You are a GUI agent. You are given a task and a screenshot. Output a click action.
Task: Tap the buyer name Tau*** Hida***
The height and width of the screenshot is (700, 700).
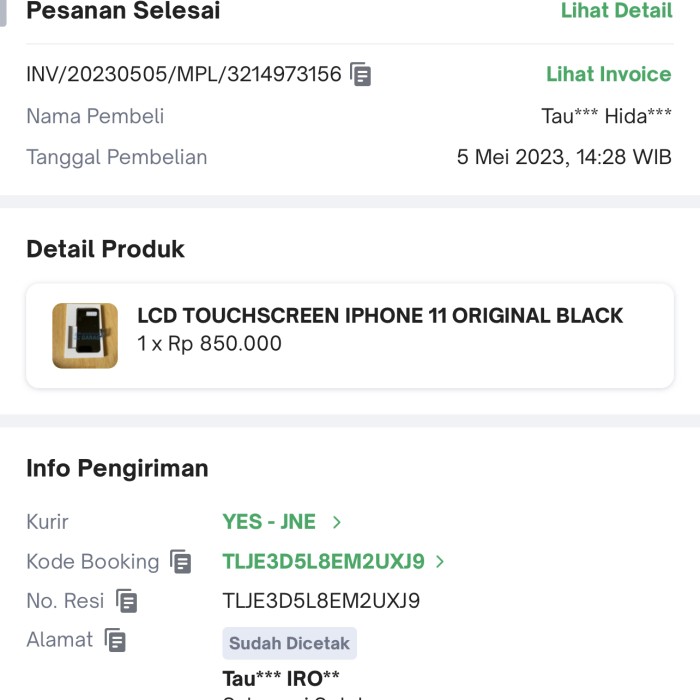tap(606, 116)
